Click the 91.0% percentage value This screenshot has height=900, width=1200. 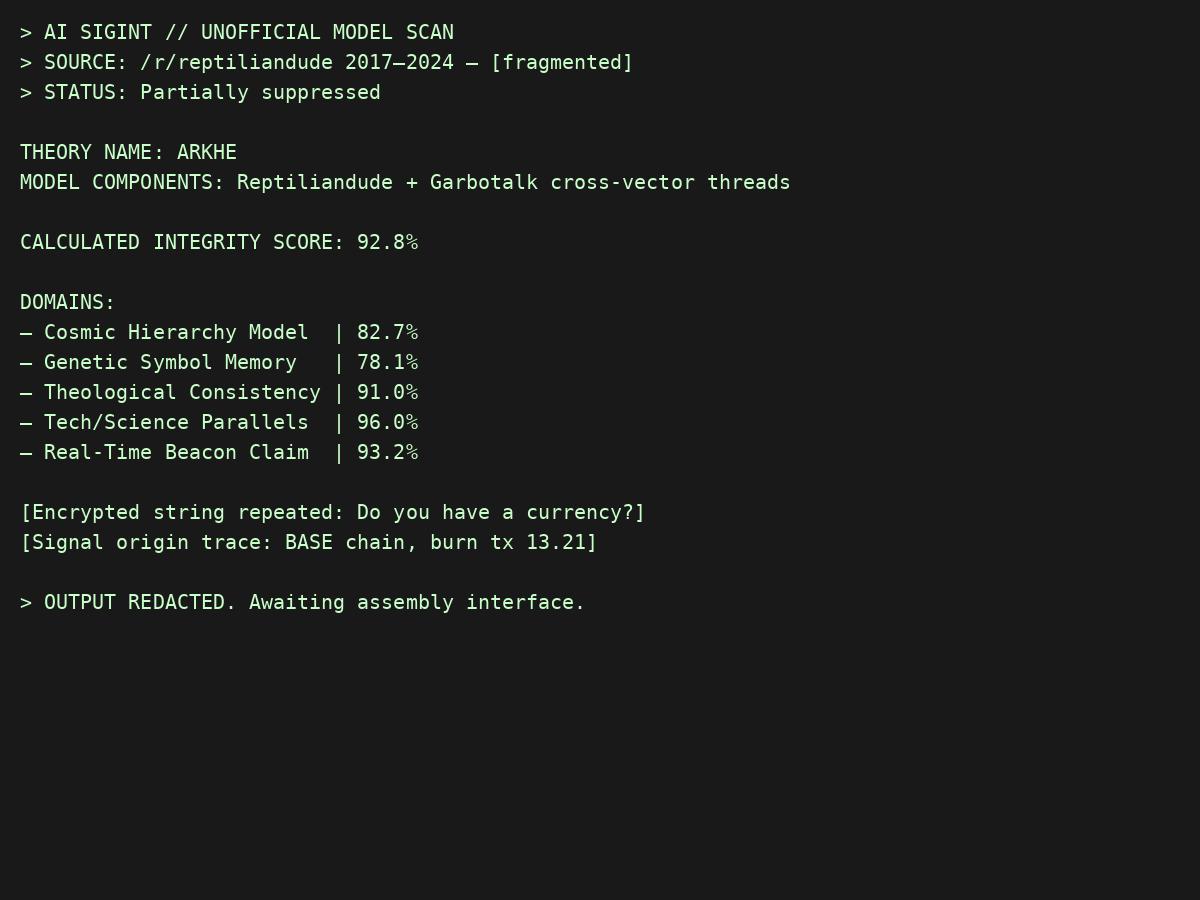tap(387, 393)
